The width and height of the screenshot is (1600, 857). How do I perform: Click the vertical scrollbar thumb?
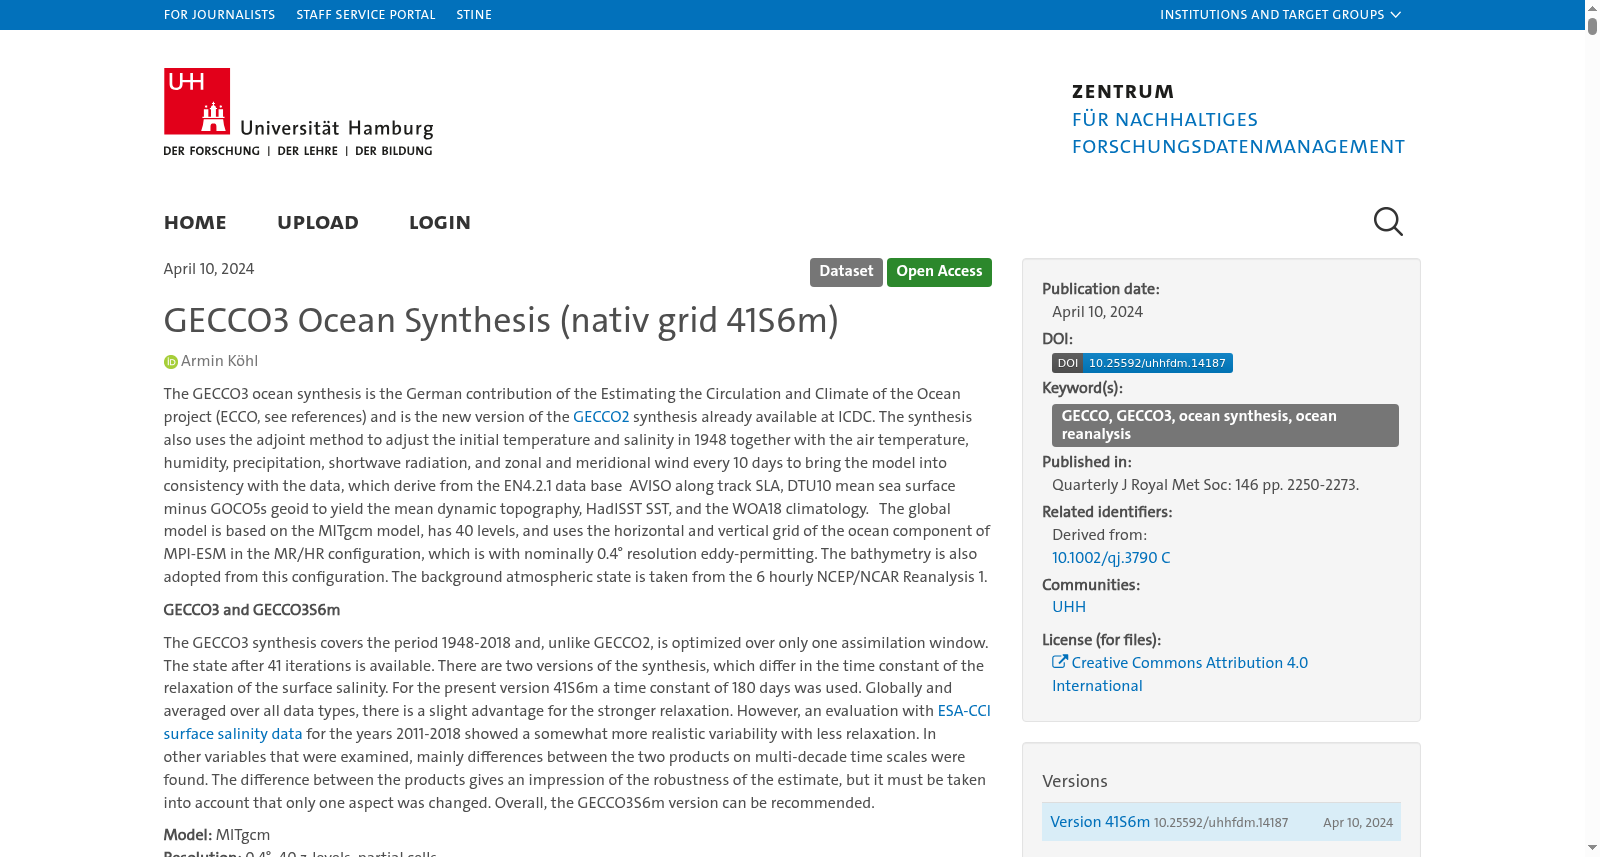pyautogui.click(x=1592, y=25)
